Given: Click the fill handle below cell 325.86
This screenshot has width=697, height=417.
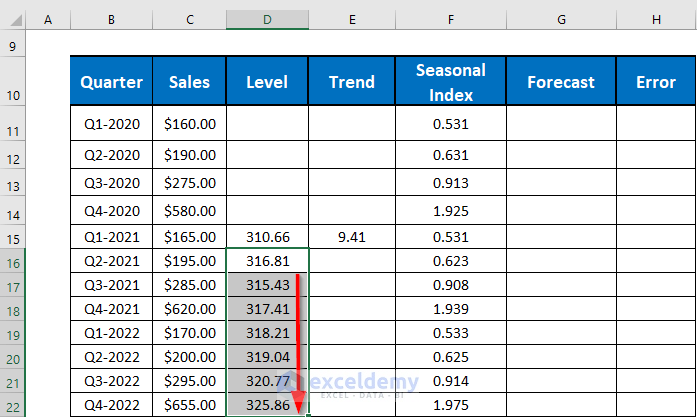Looking at the screenshot, I should click(310, 415).
